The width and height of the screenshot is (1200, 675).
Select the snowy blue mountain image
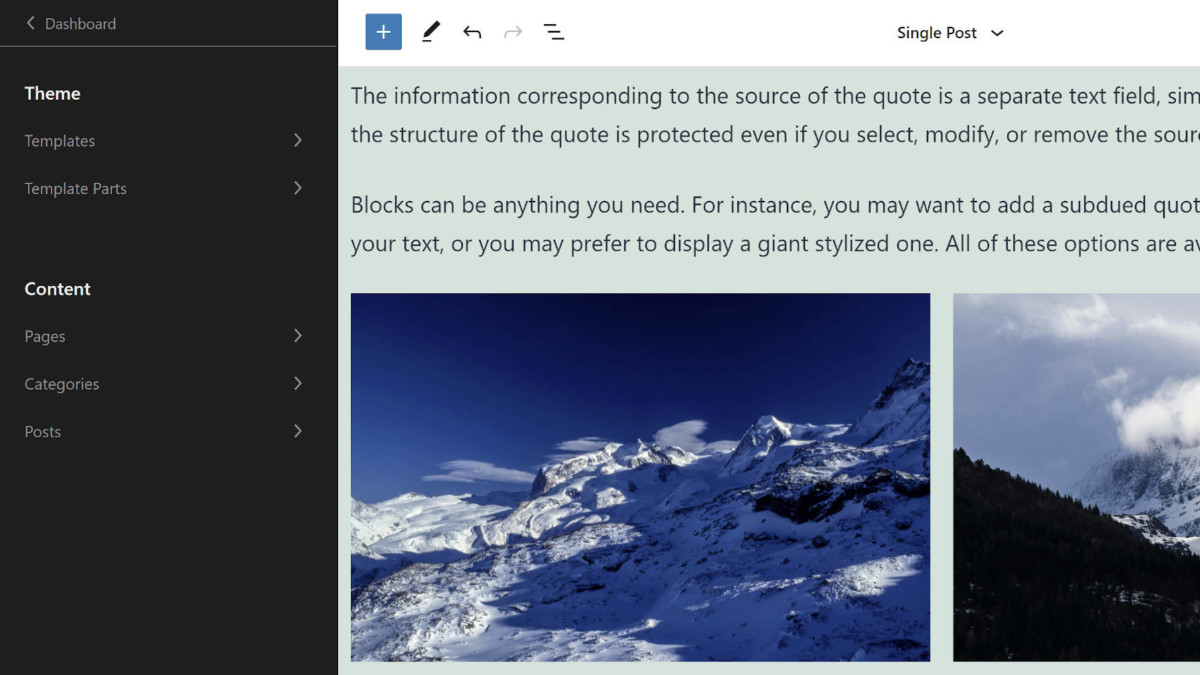click(640, 477)
